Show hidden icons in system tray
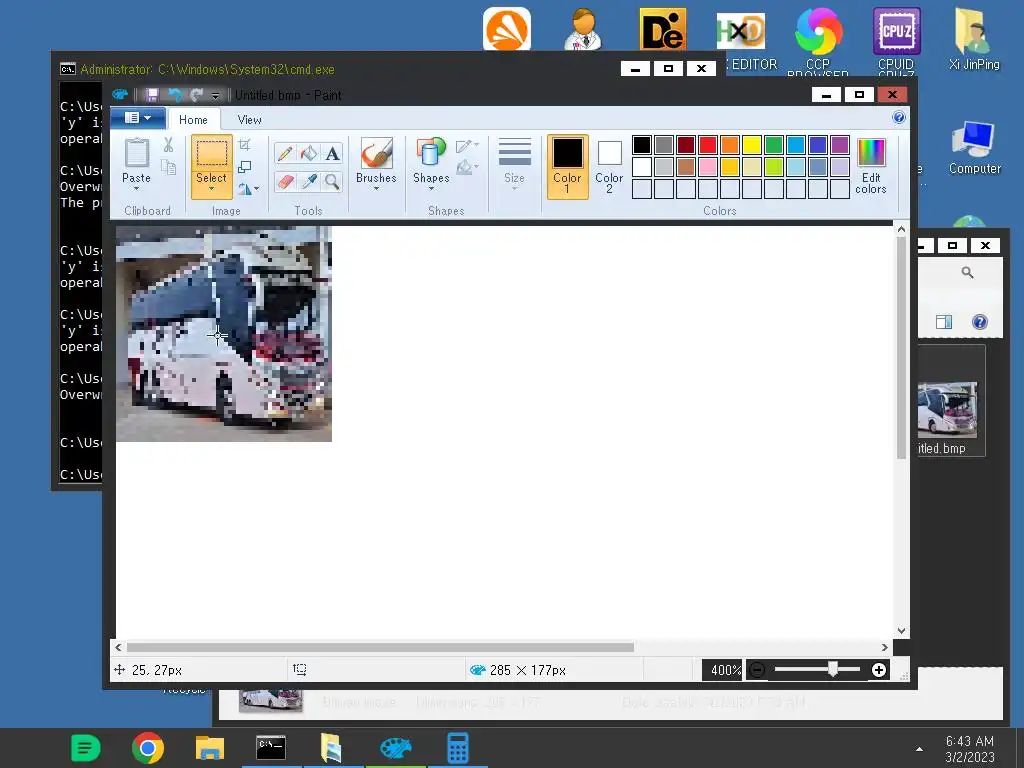Viewport: 1024px width, 768px height. [920, 749]
